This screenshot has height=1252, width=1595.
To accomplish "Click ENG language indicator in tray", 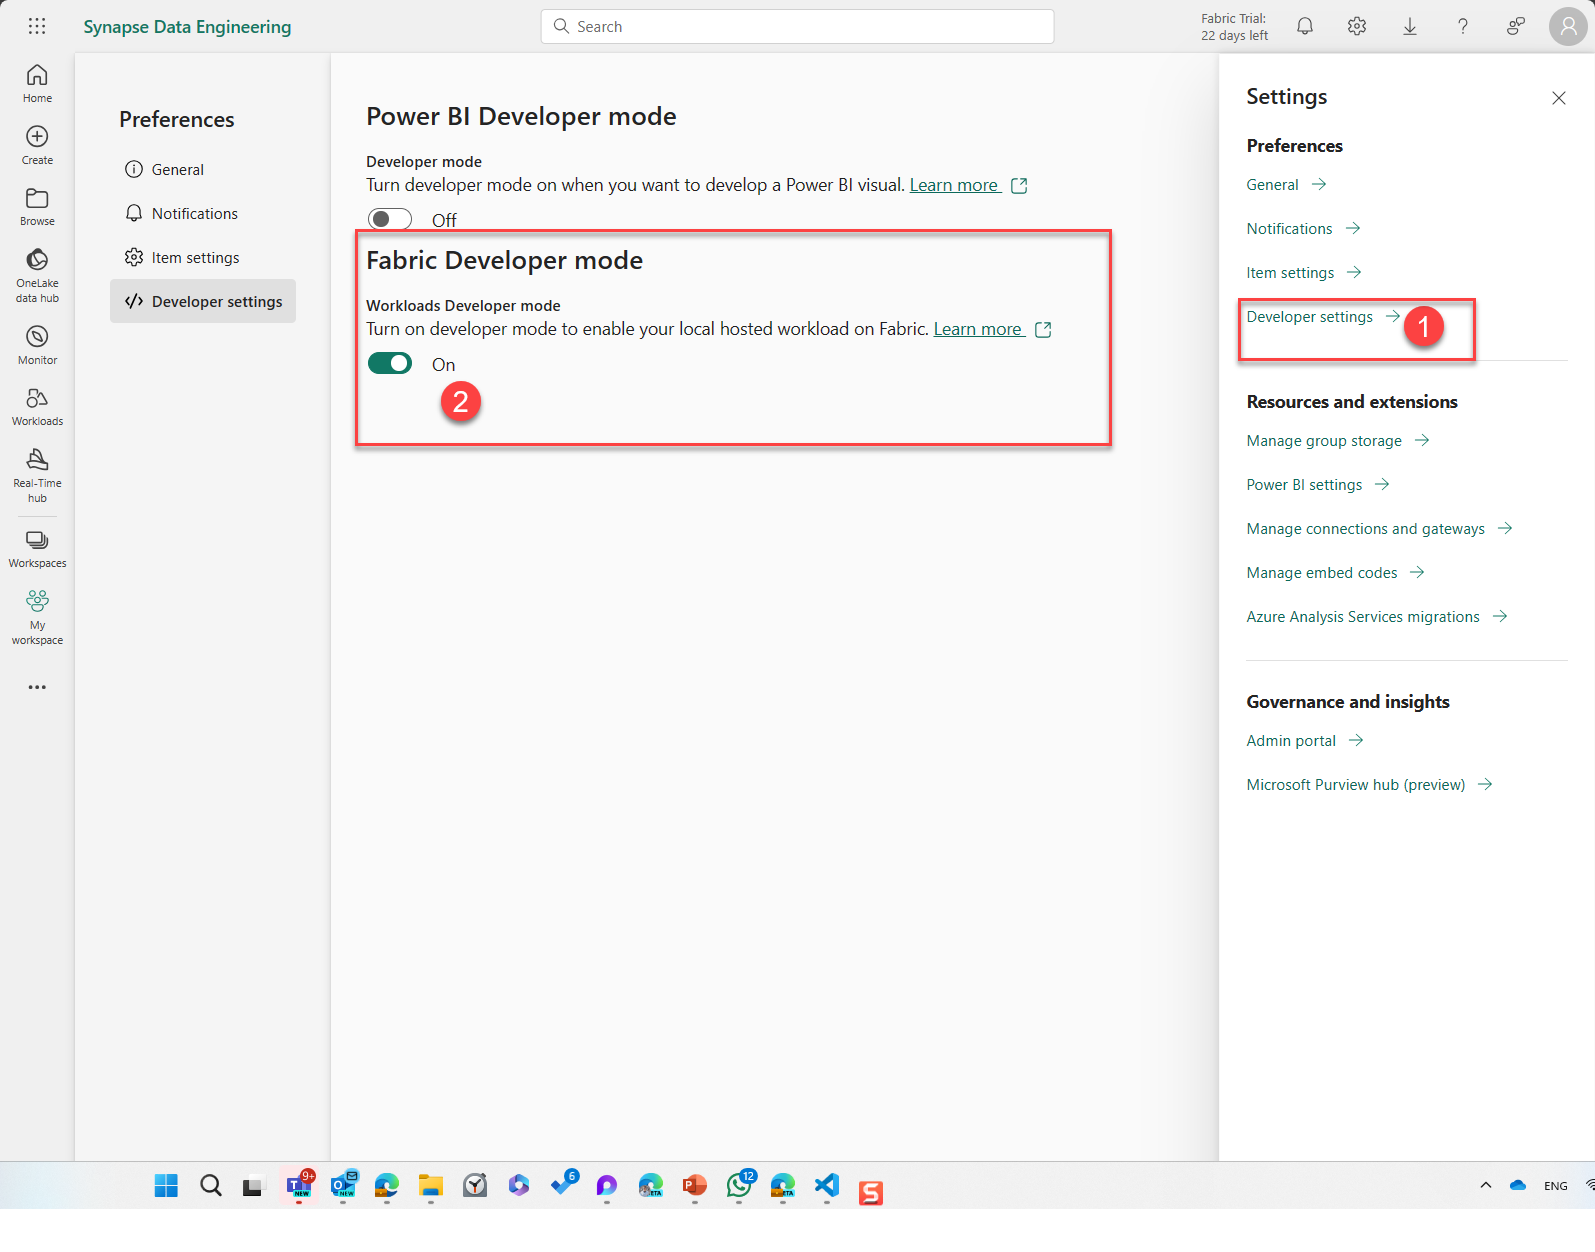I will coord(1556,1186).
